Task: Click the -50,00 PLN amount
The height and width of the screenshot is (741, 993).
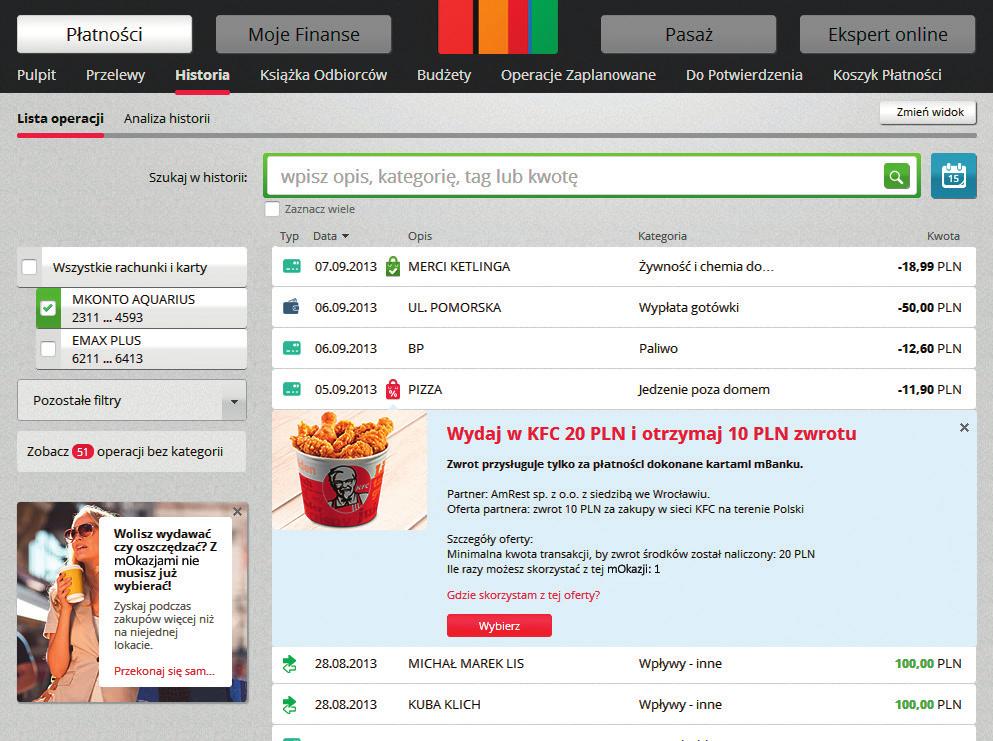Action: point(929,308)
